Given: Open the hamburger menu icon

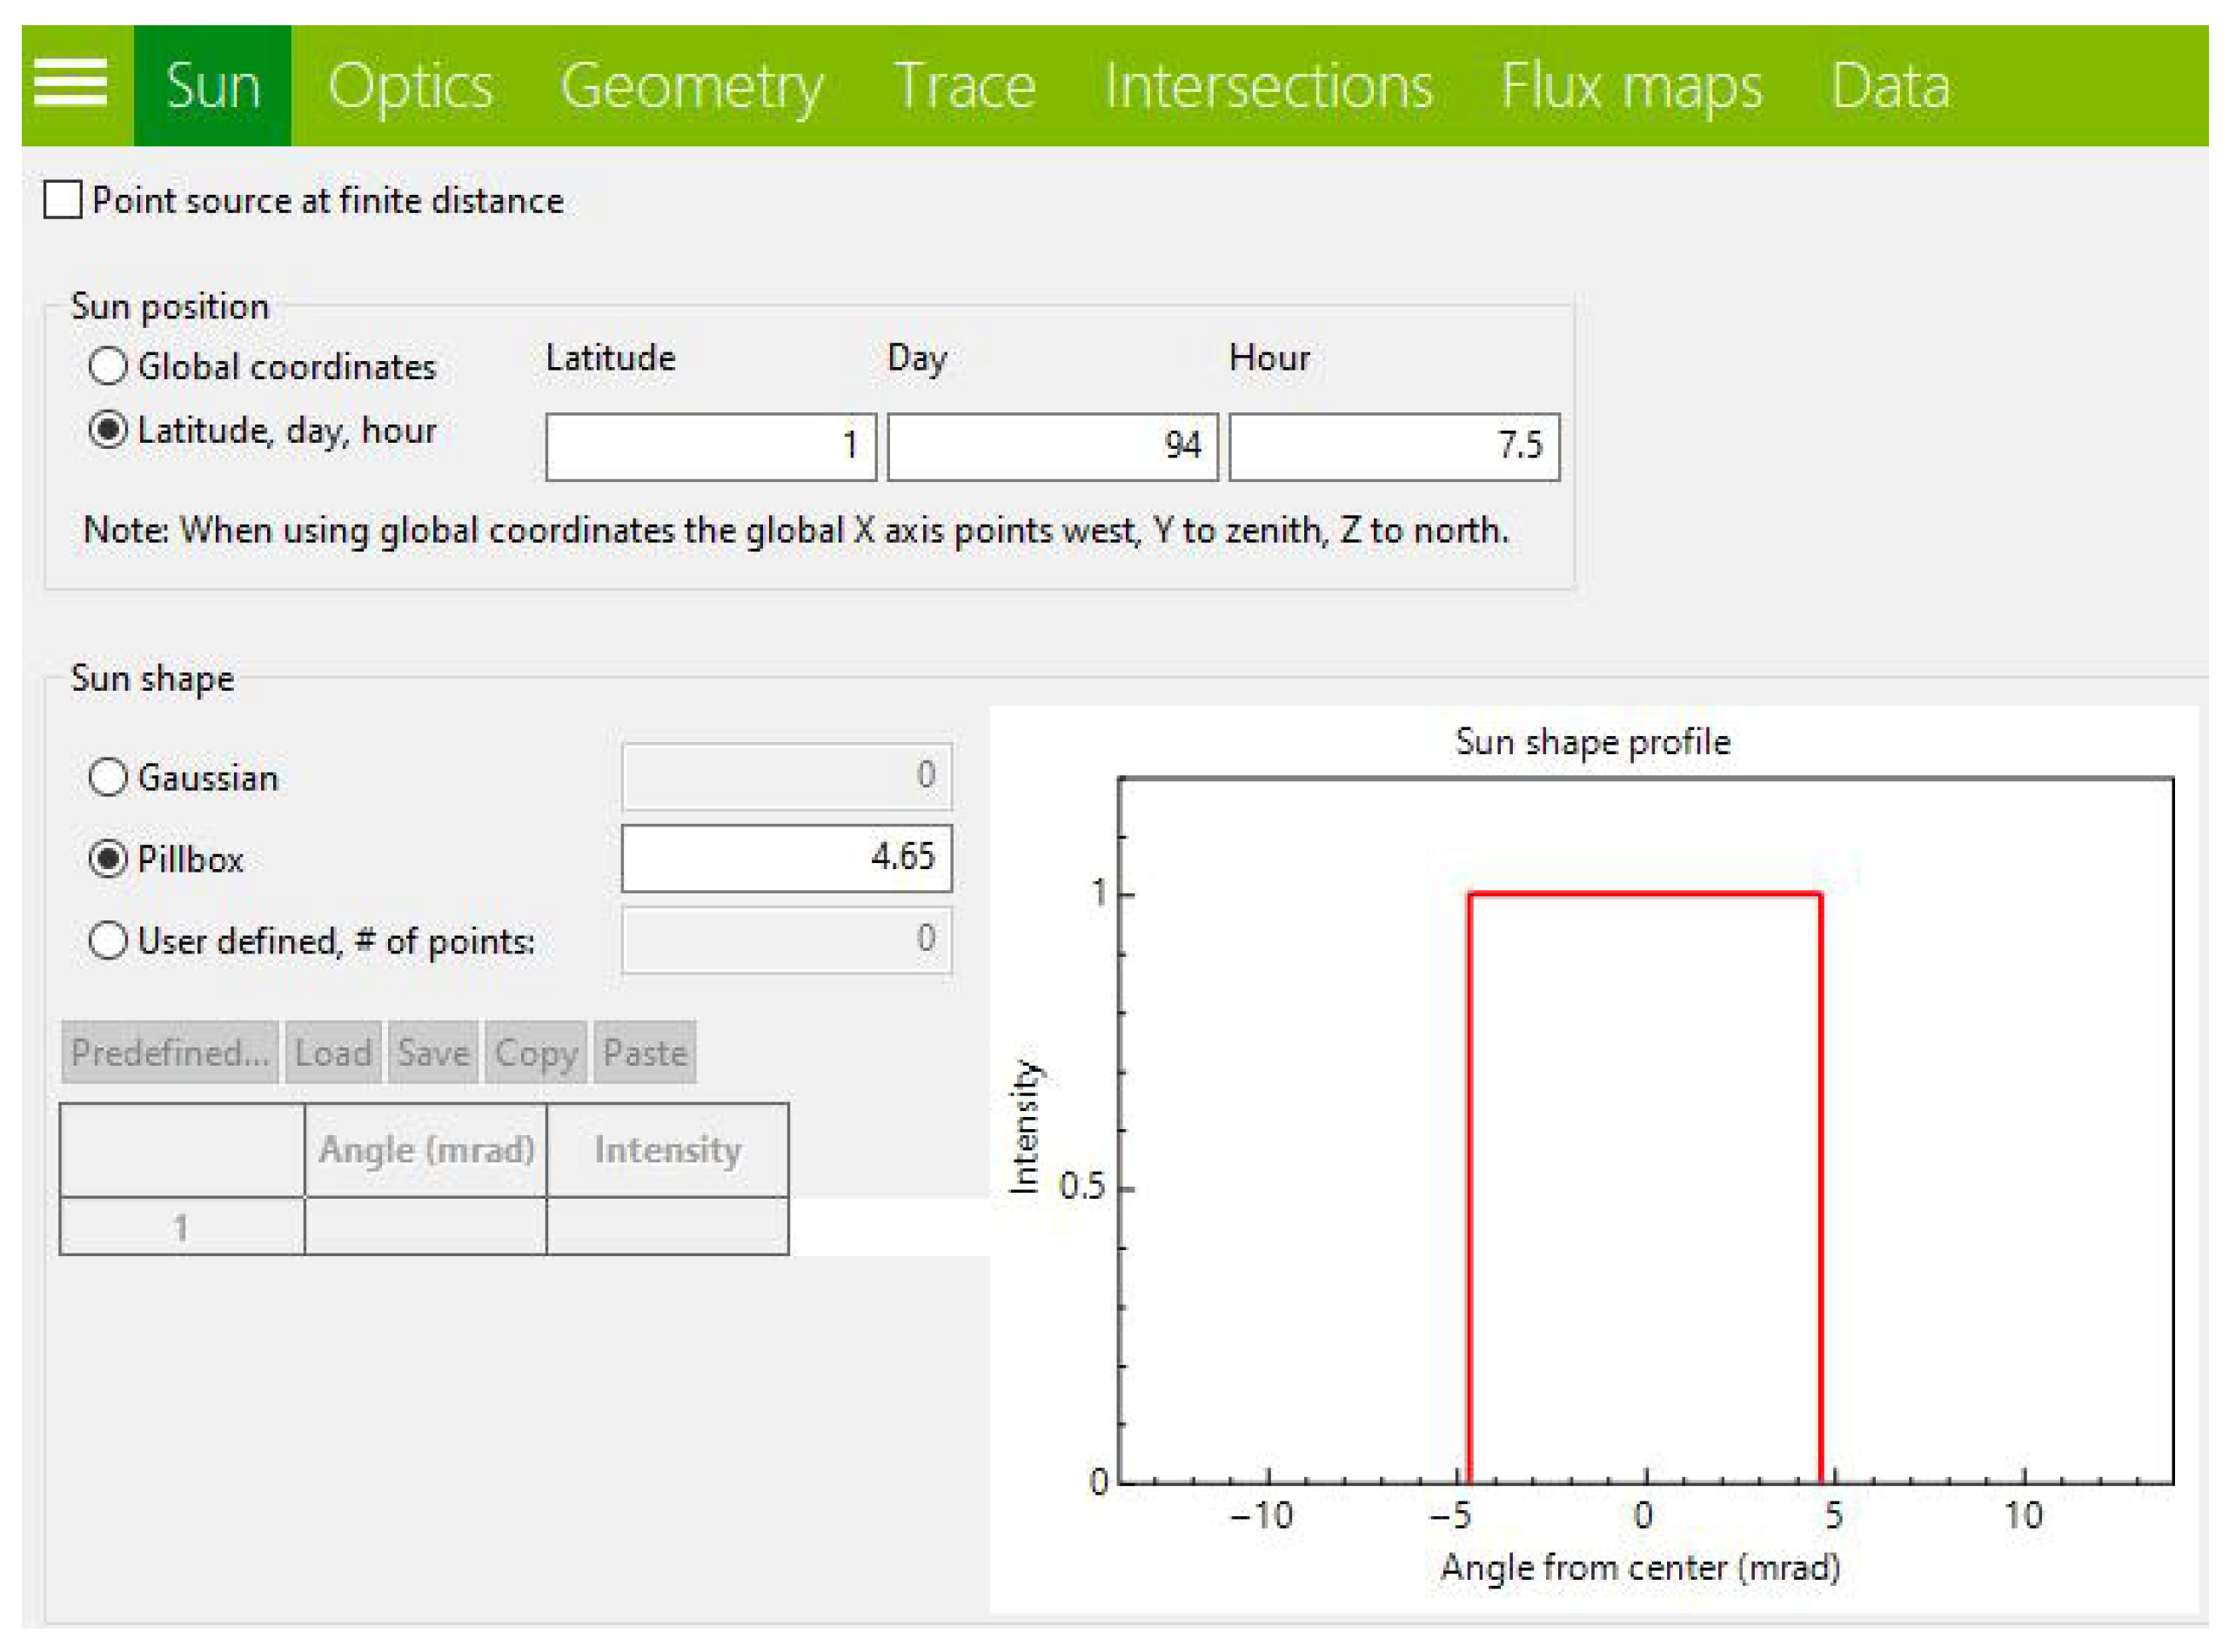Looking at the screenshot, I should (70, 83).
